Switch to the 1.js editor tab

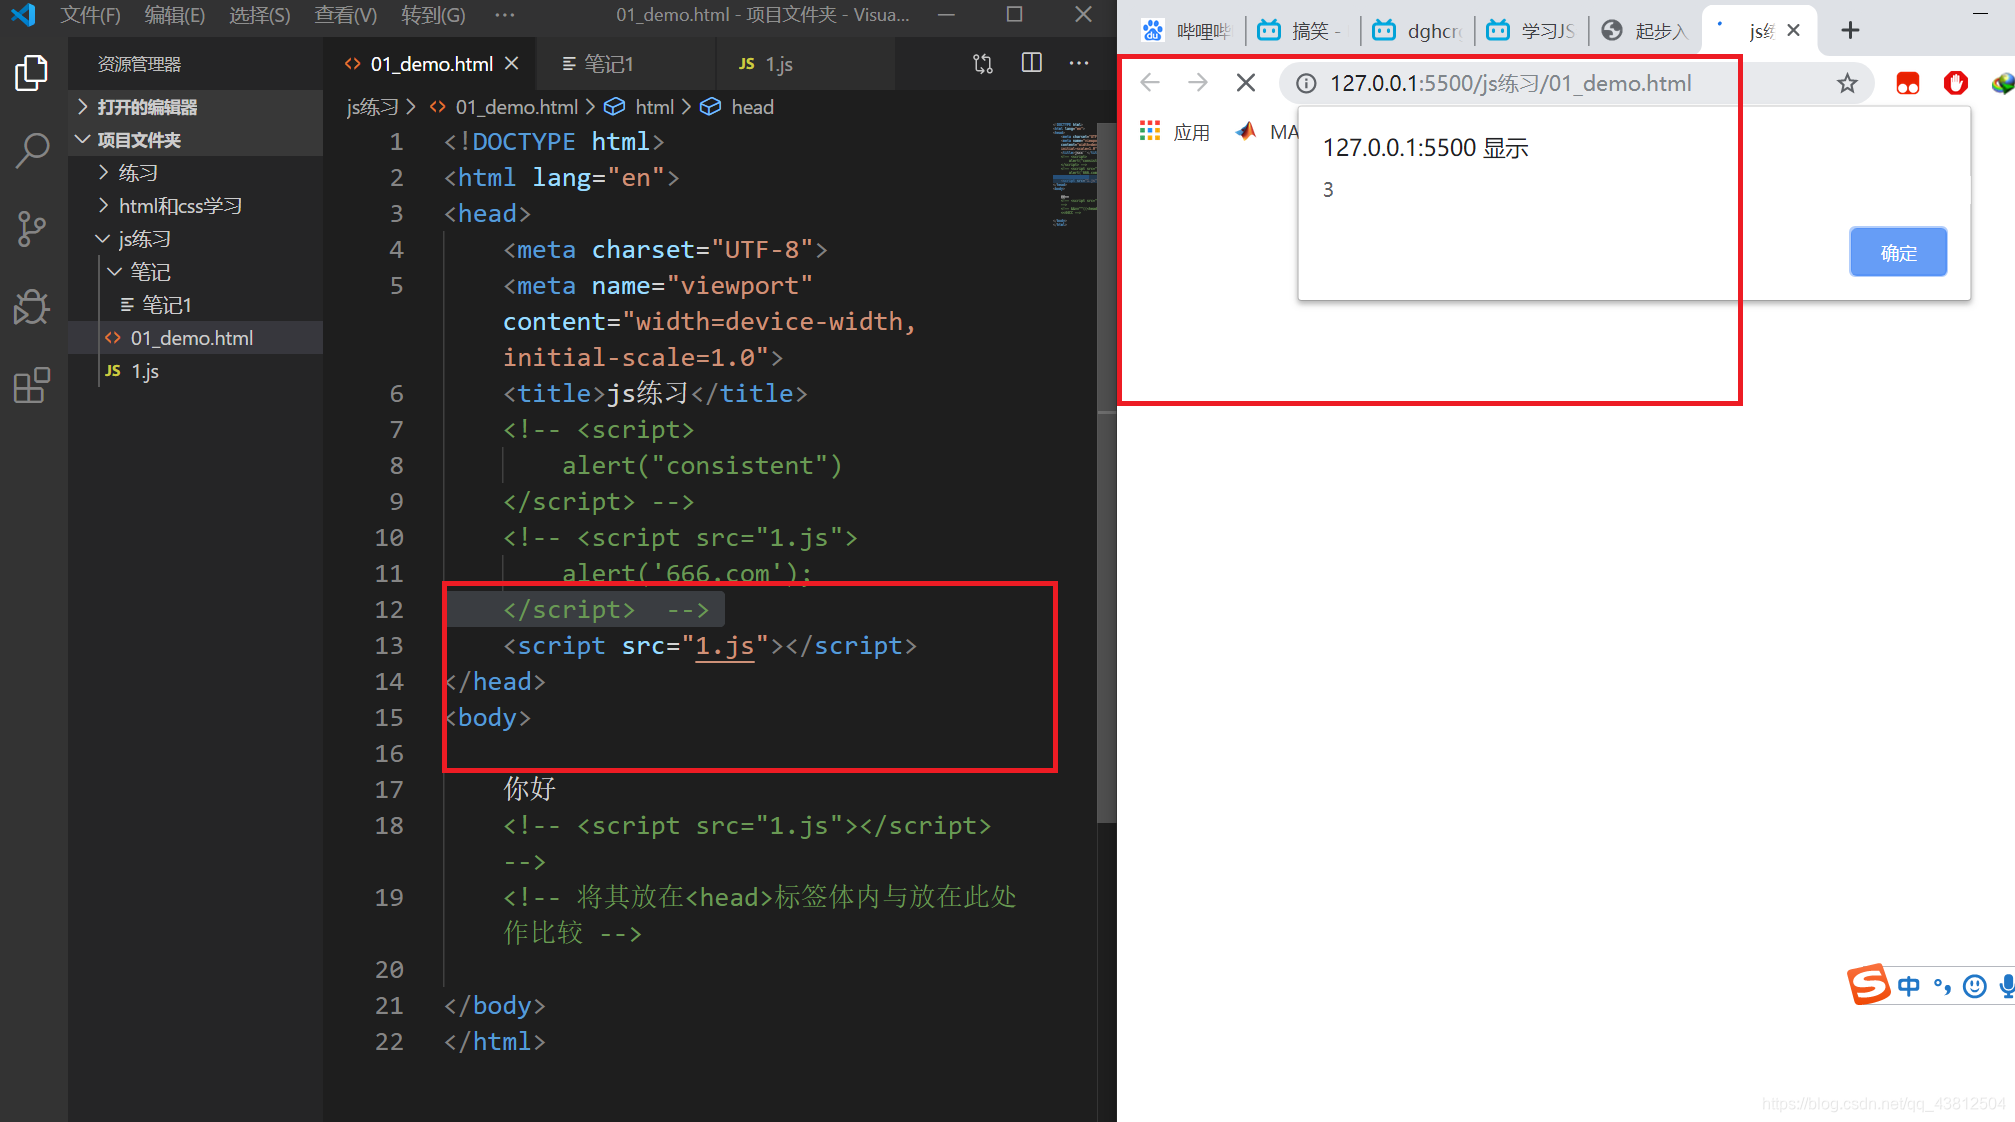805,63
